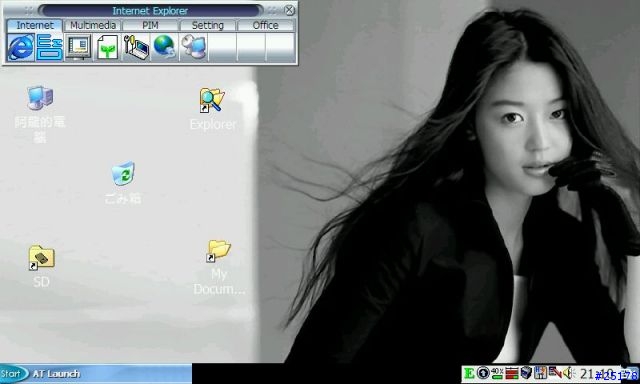Open the monitor screen launcher icon
Screen dimensions: 640x384
tap(78, 47)
